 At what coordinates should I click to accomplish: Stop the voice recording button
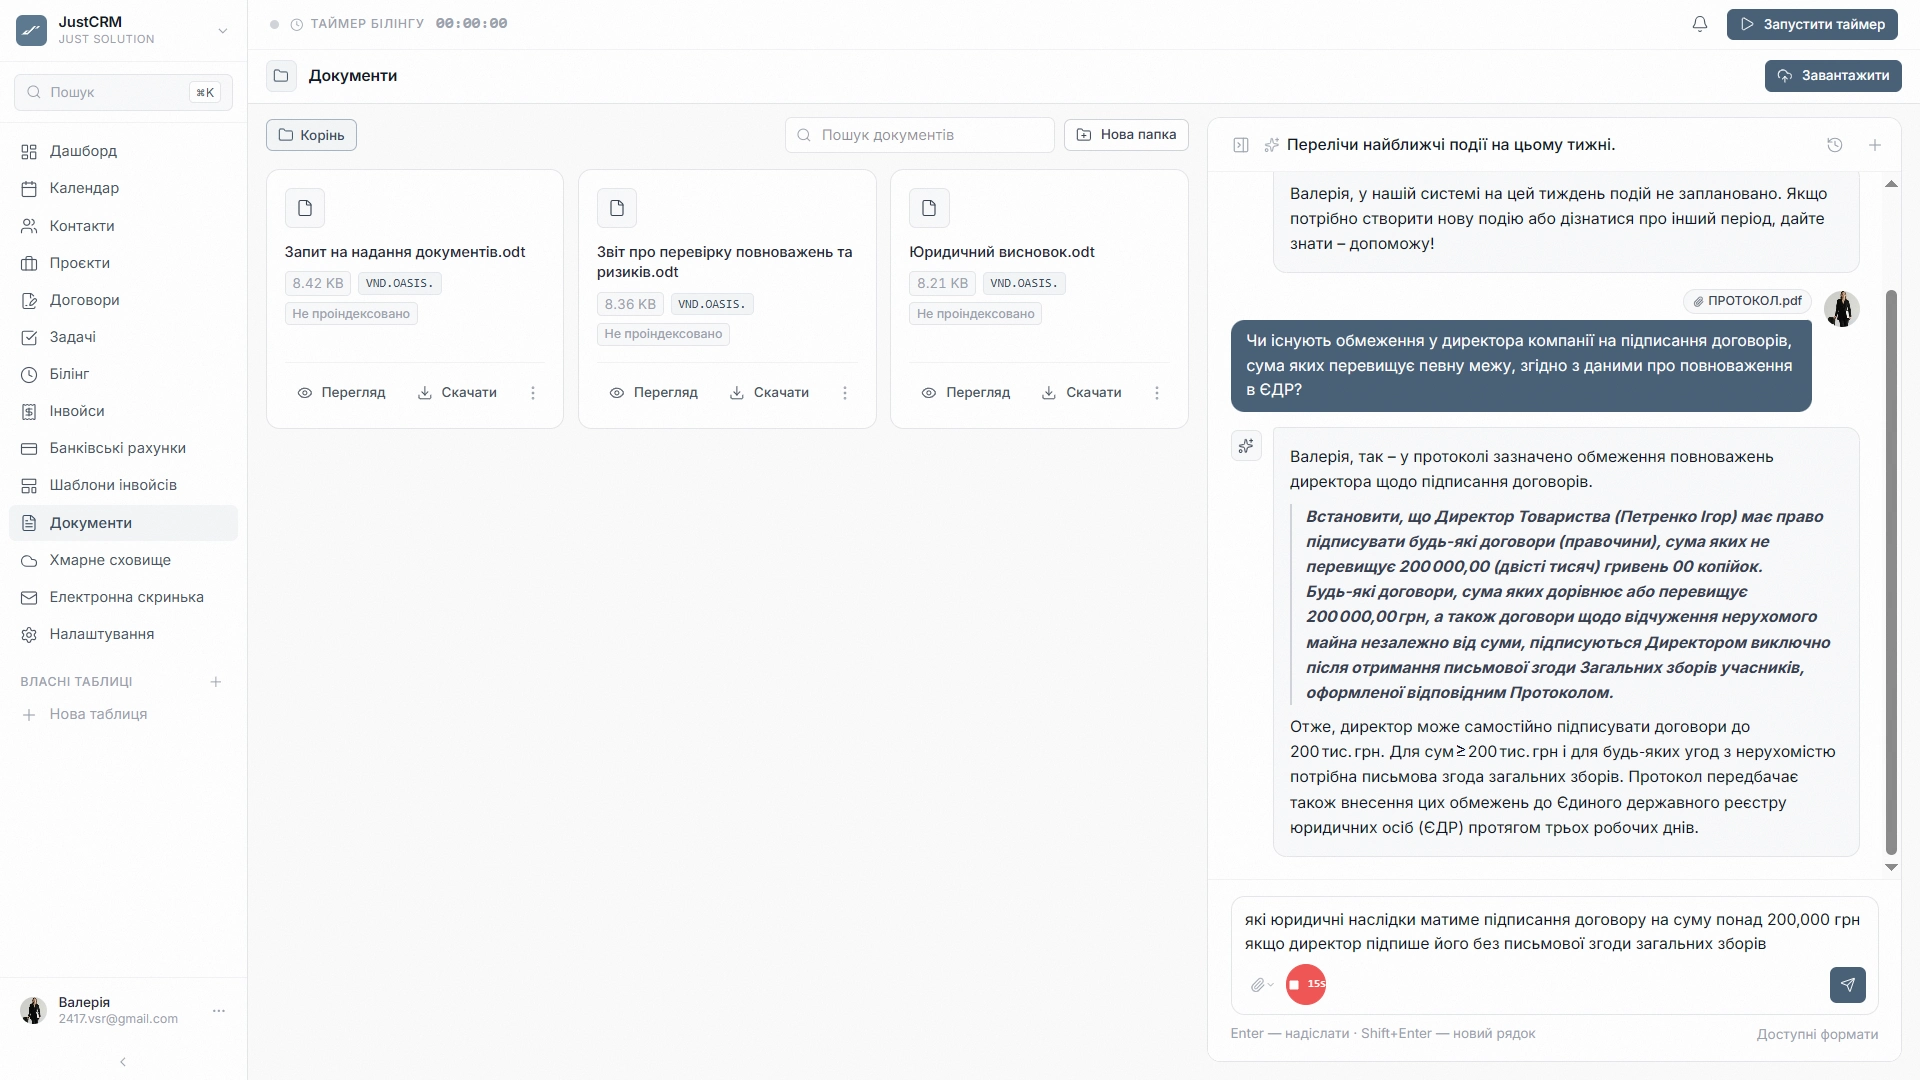click(1306, 985)
